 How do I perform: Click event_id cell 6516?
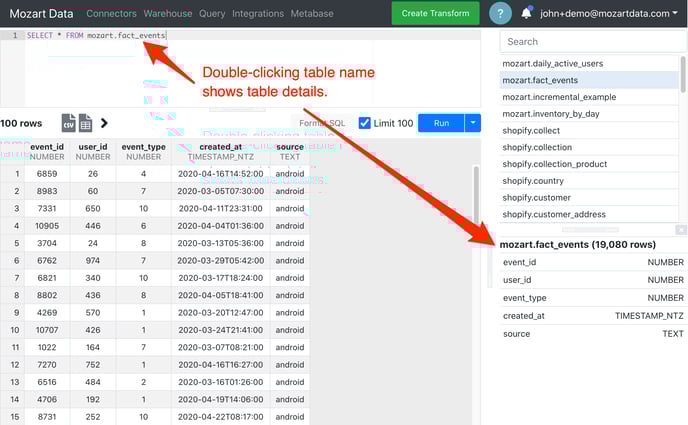pos(47,382)
